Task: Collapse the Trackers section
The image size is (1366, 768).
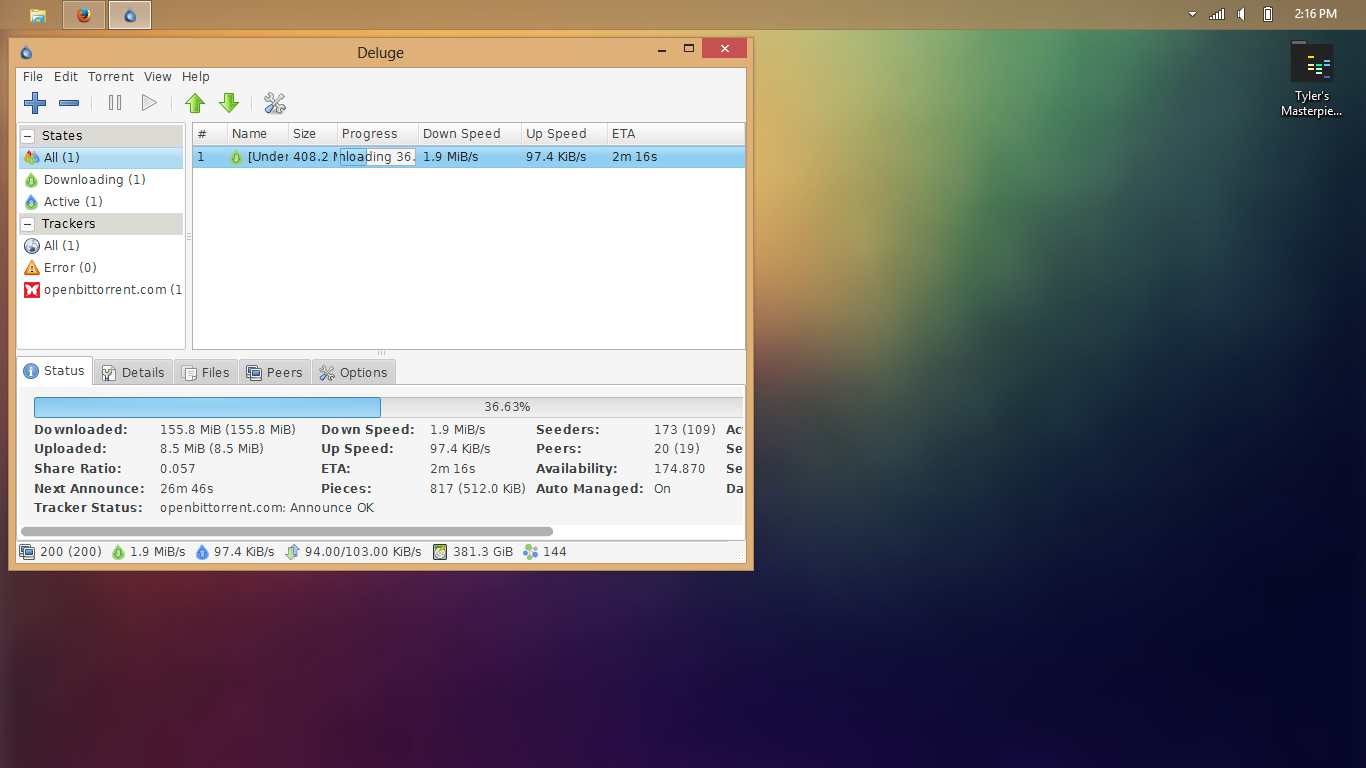Action: (28, 224)
